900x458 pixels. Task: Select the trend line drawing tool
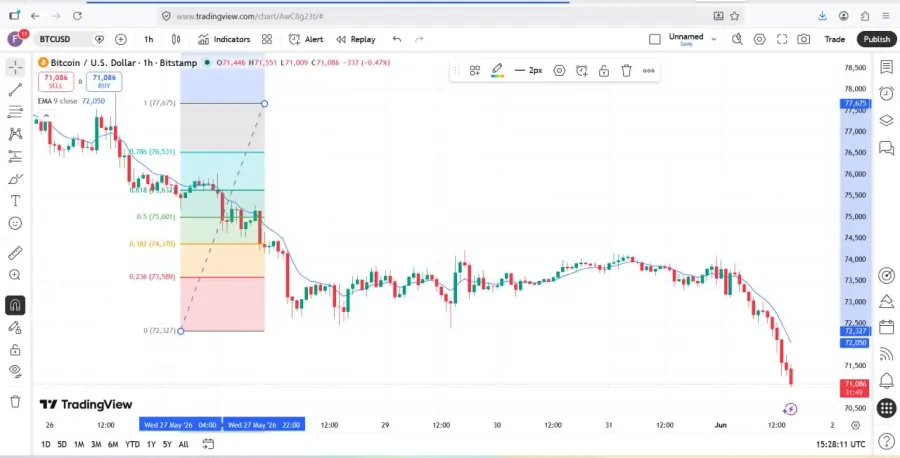click(15, 90)
